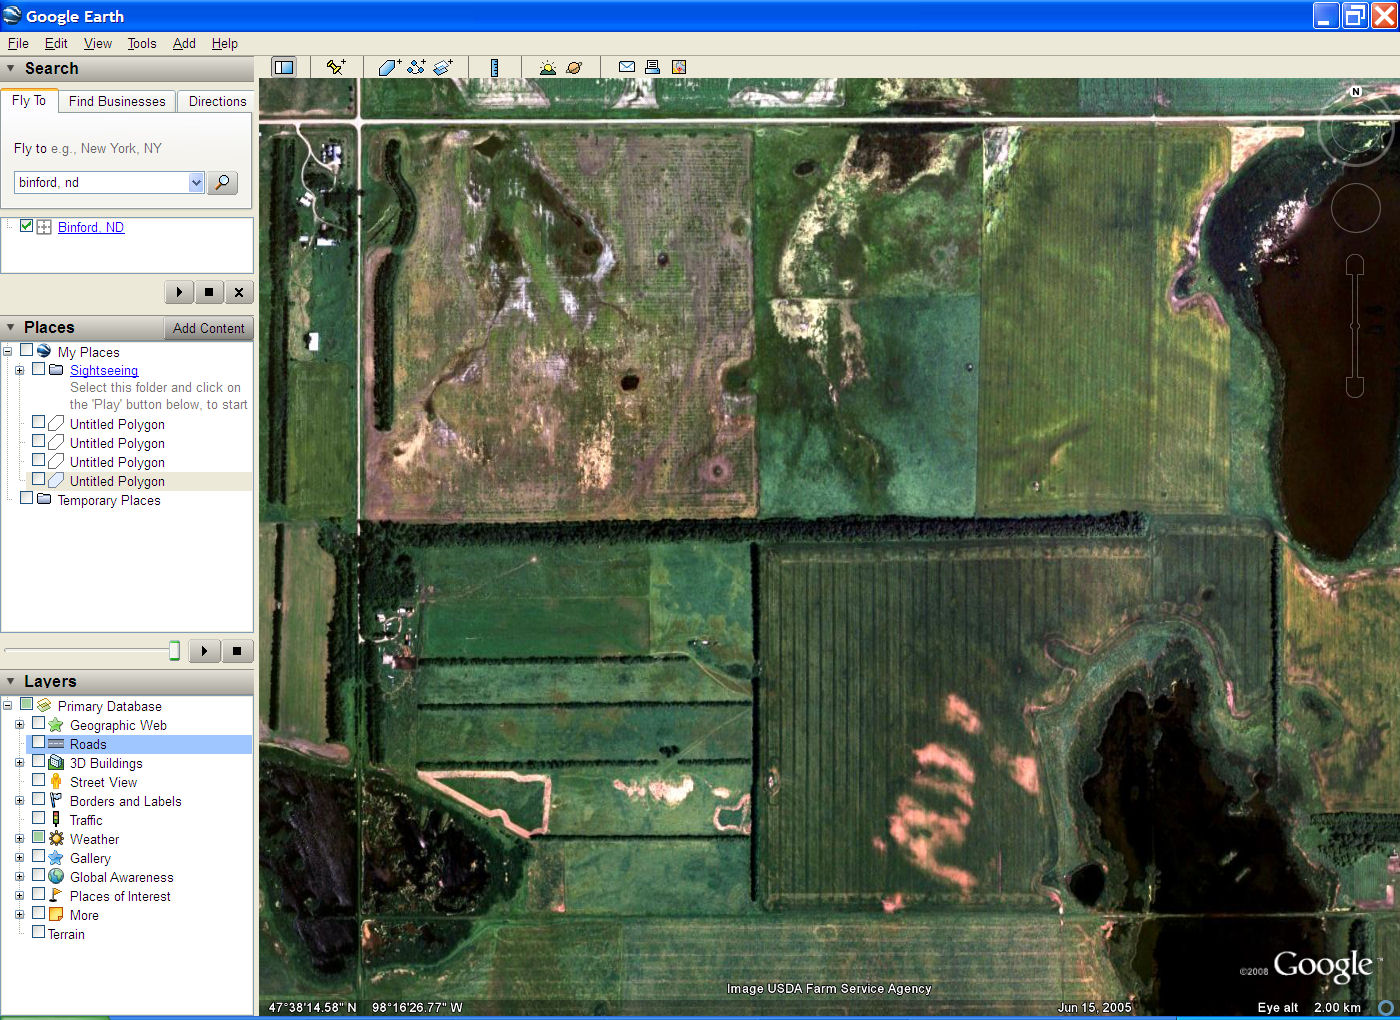Collapse the Search panel triangle
Image resolution: width=1400 pixels, height=1020 pixels.
pyautogui.click(x=11, y=68)
